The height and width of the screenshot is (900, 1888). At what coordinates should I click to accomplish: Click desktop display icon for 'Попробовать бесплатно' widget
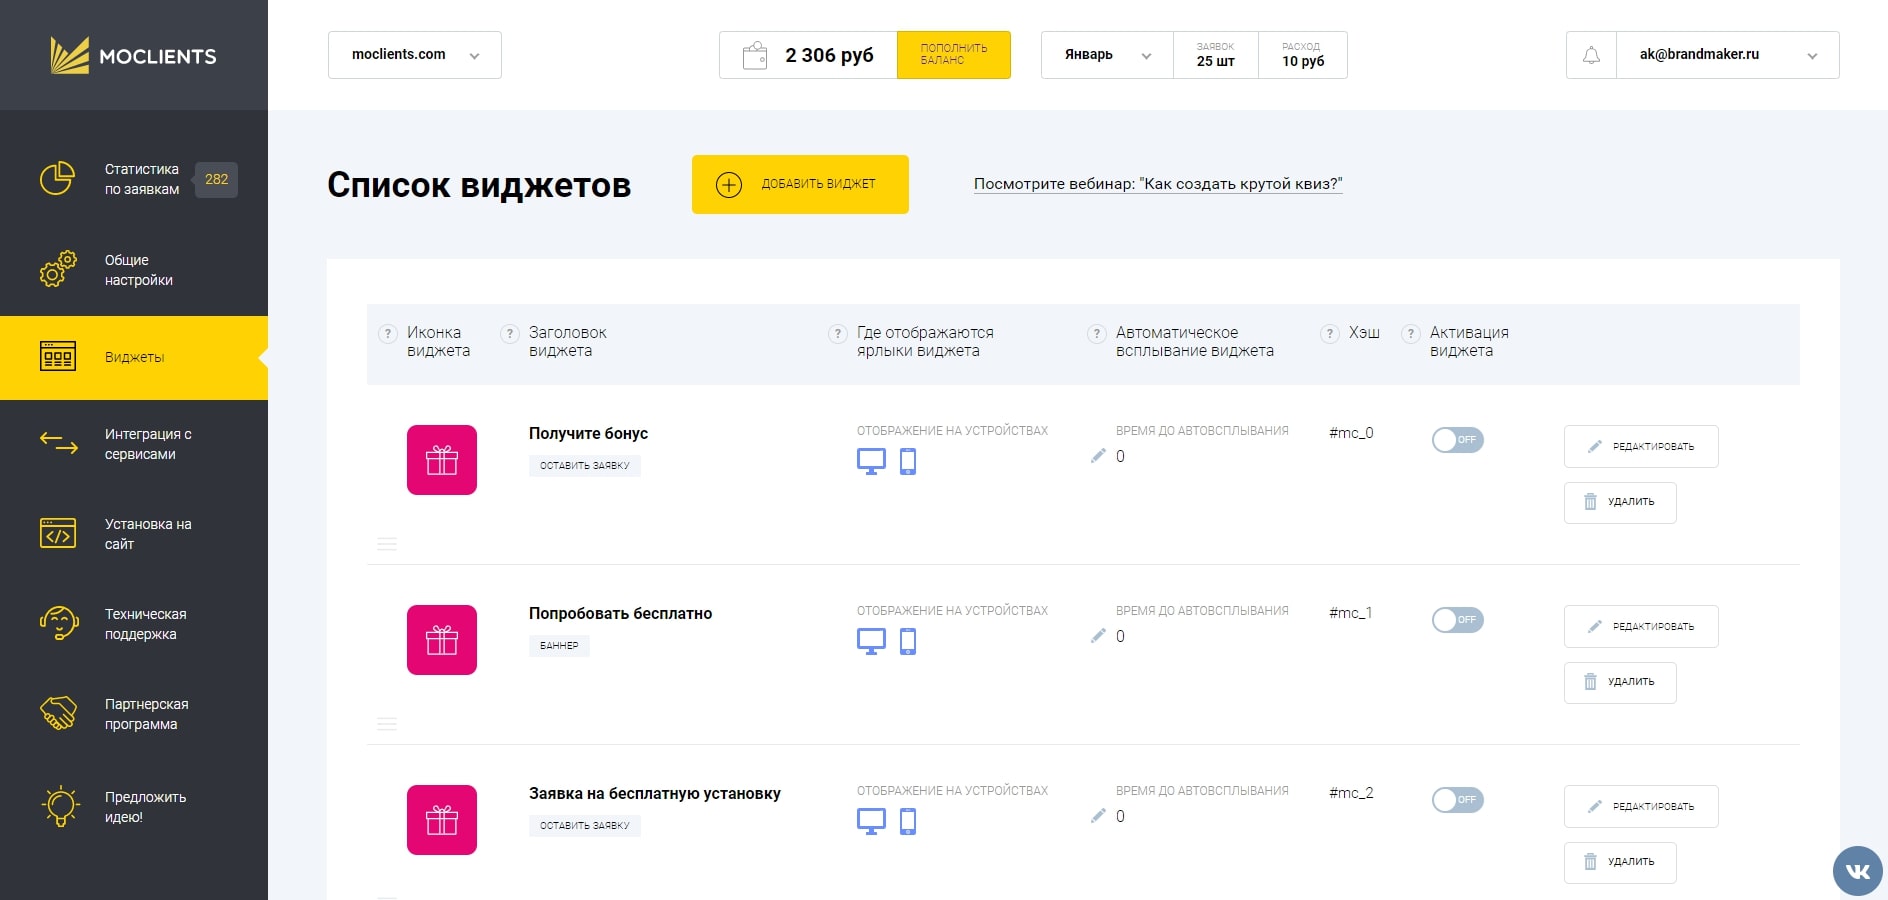click(x=871, y=641)
